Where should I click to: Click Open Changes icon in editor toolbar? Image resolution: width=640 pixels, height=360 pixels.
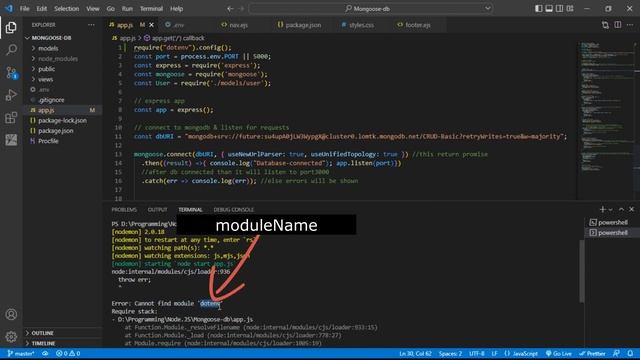click(x=605, y=25)
